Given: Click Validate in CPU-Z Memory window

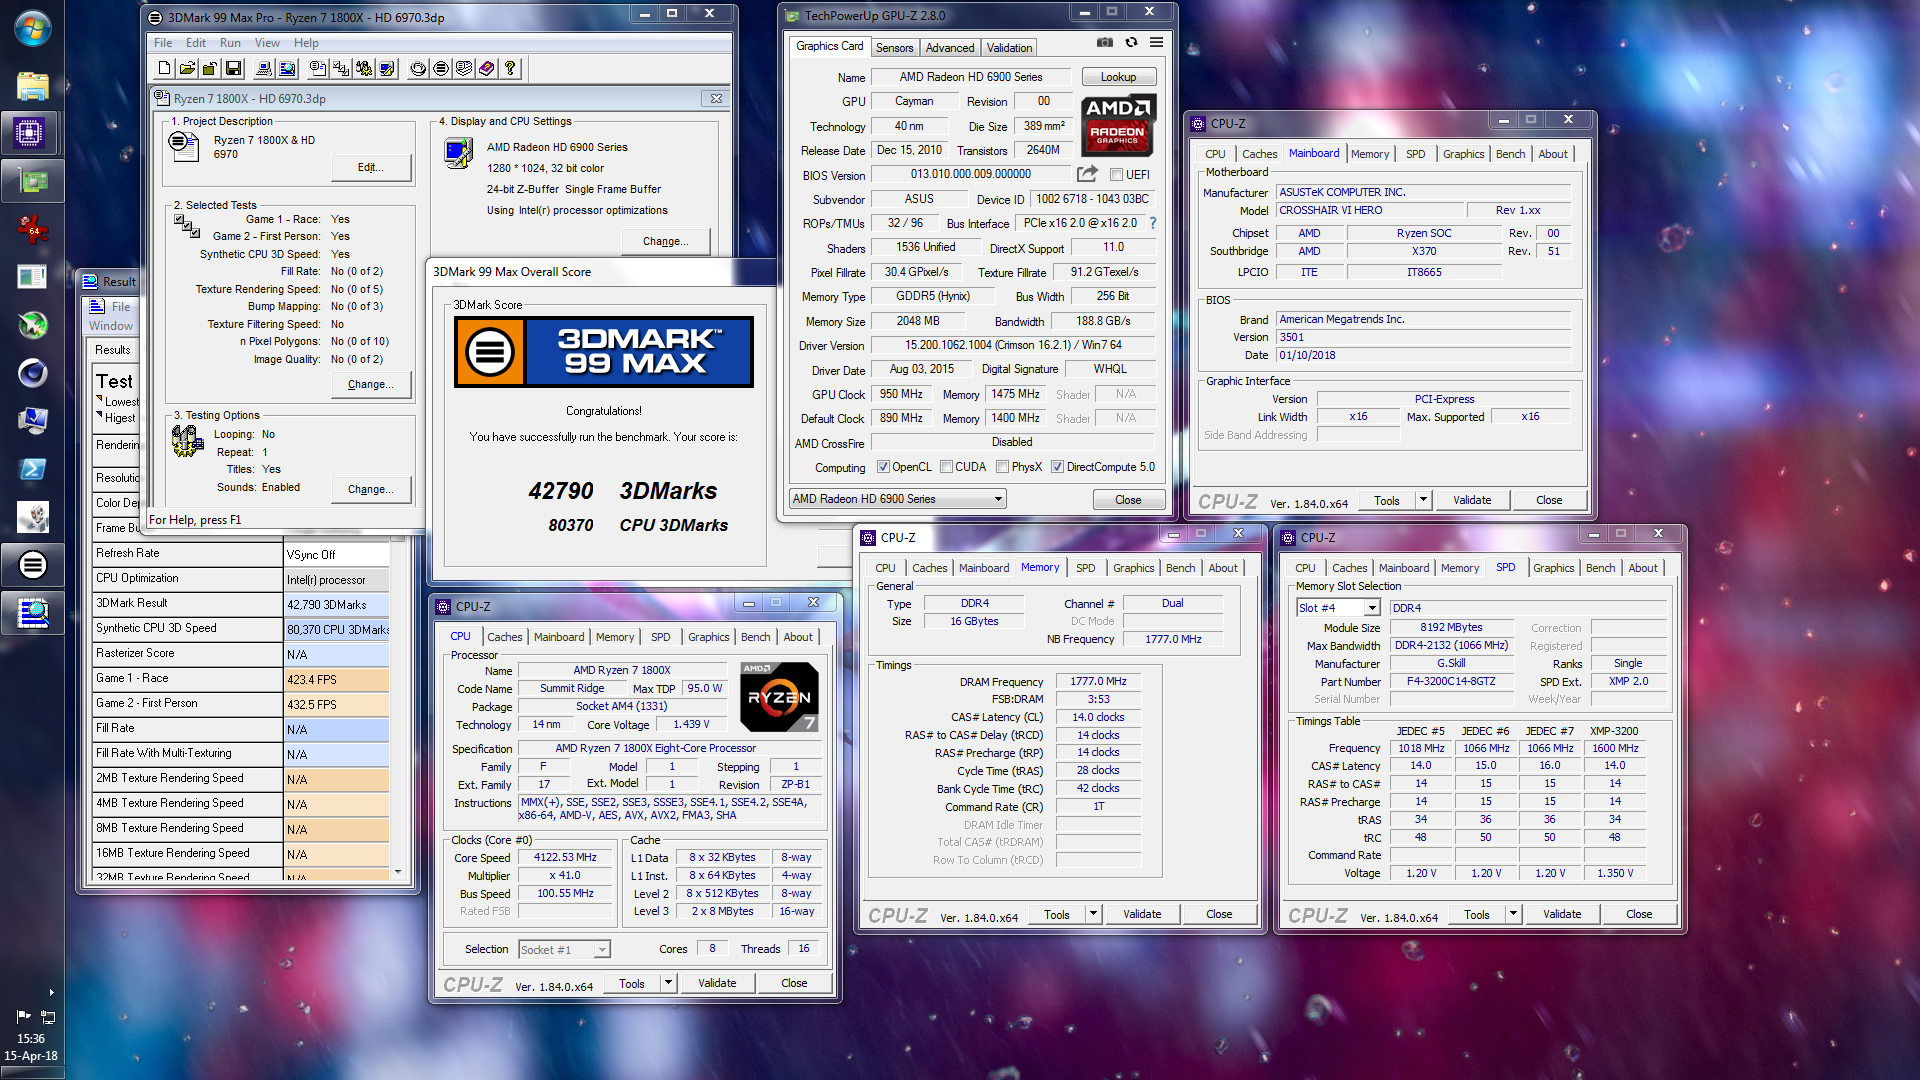Looking at the screenshot, I should (x=1142, y=914).
